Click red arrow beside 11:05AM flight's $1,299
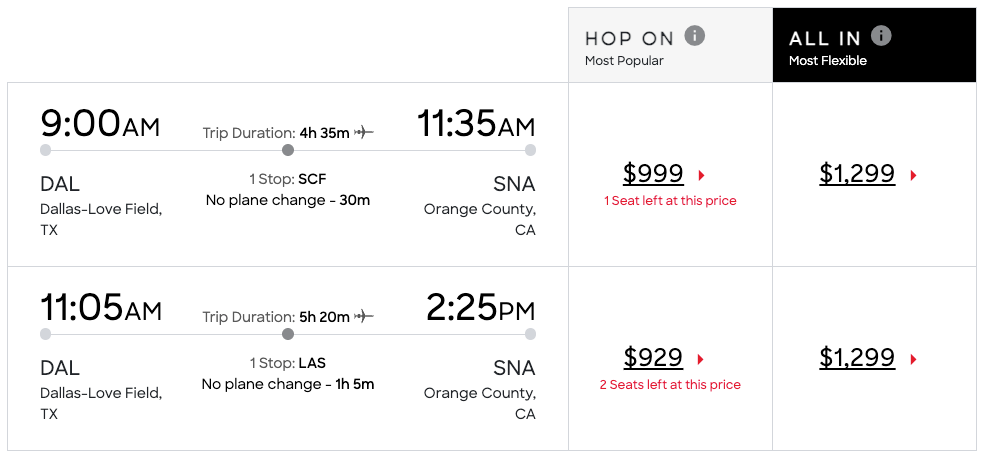 point(913,359)
